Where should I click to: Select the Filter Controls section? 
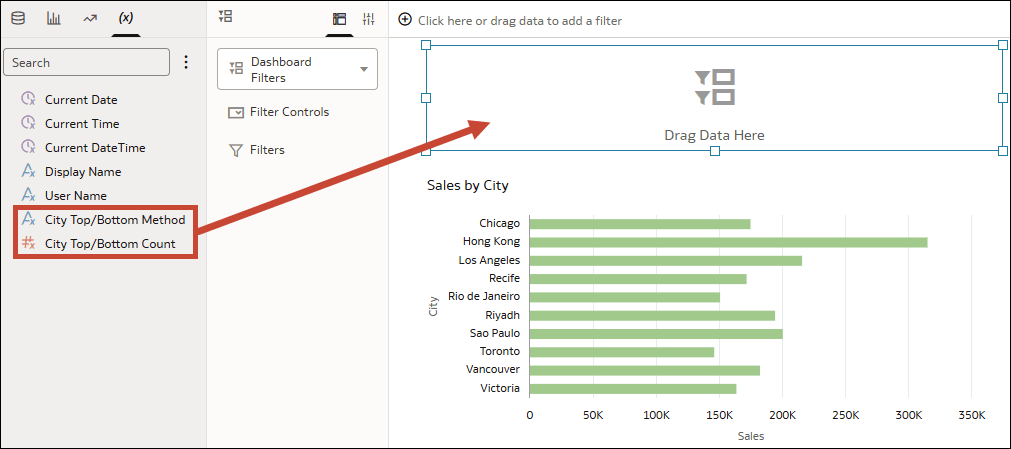(279, 112)
